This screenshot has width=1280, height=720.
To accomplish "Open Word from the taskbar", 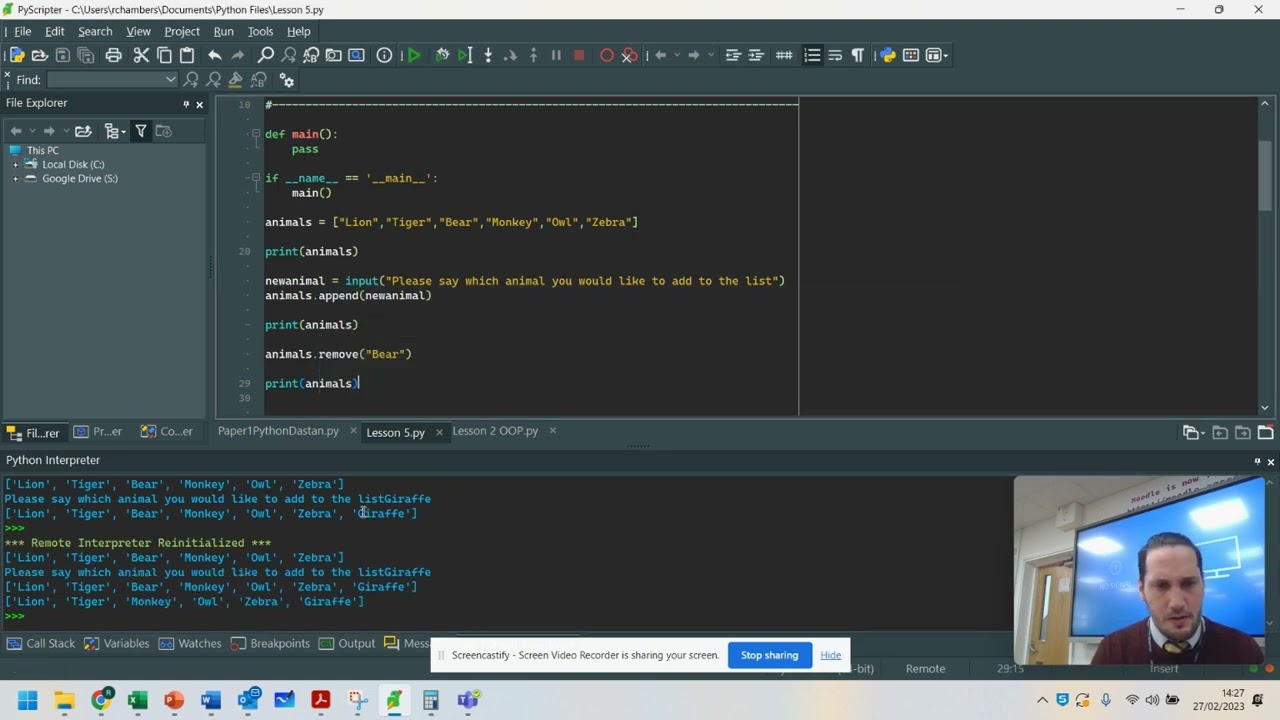I will pos(210,700).
